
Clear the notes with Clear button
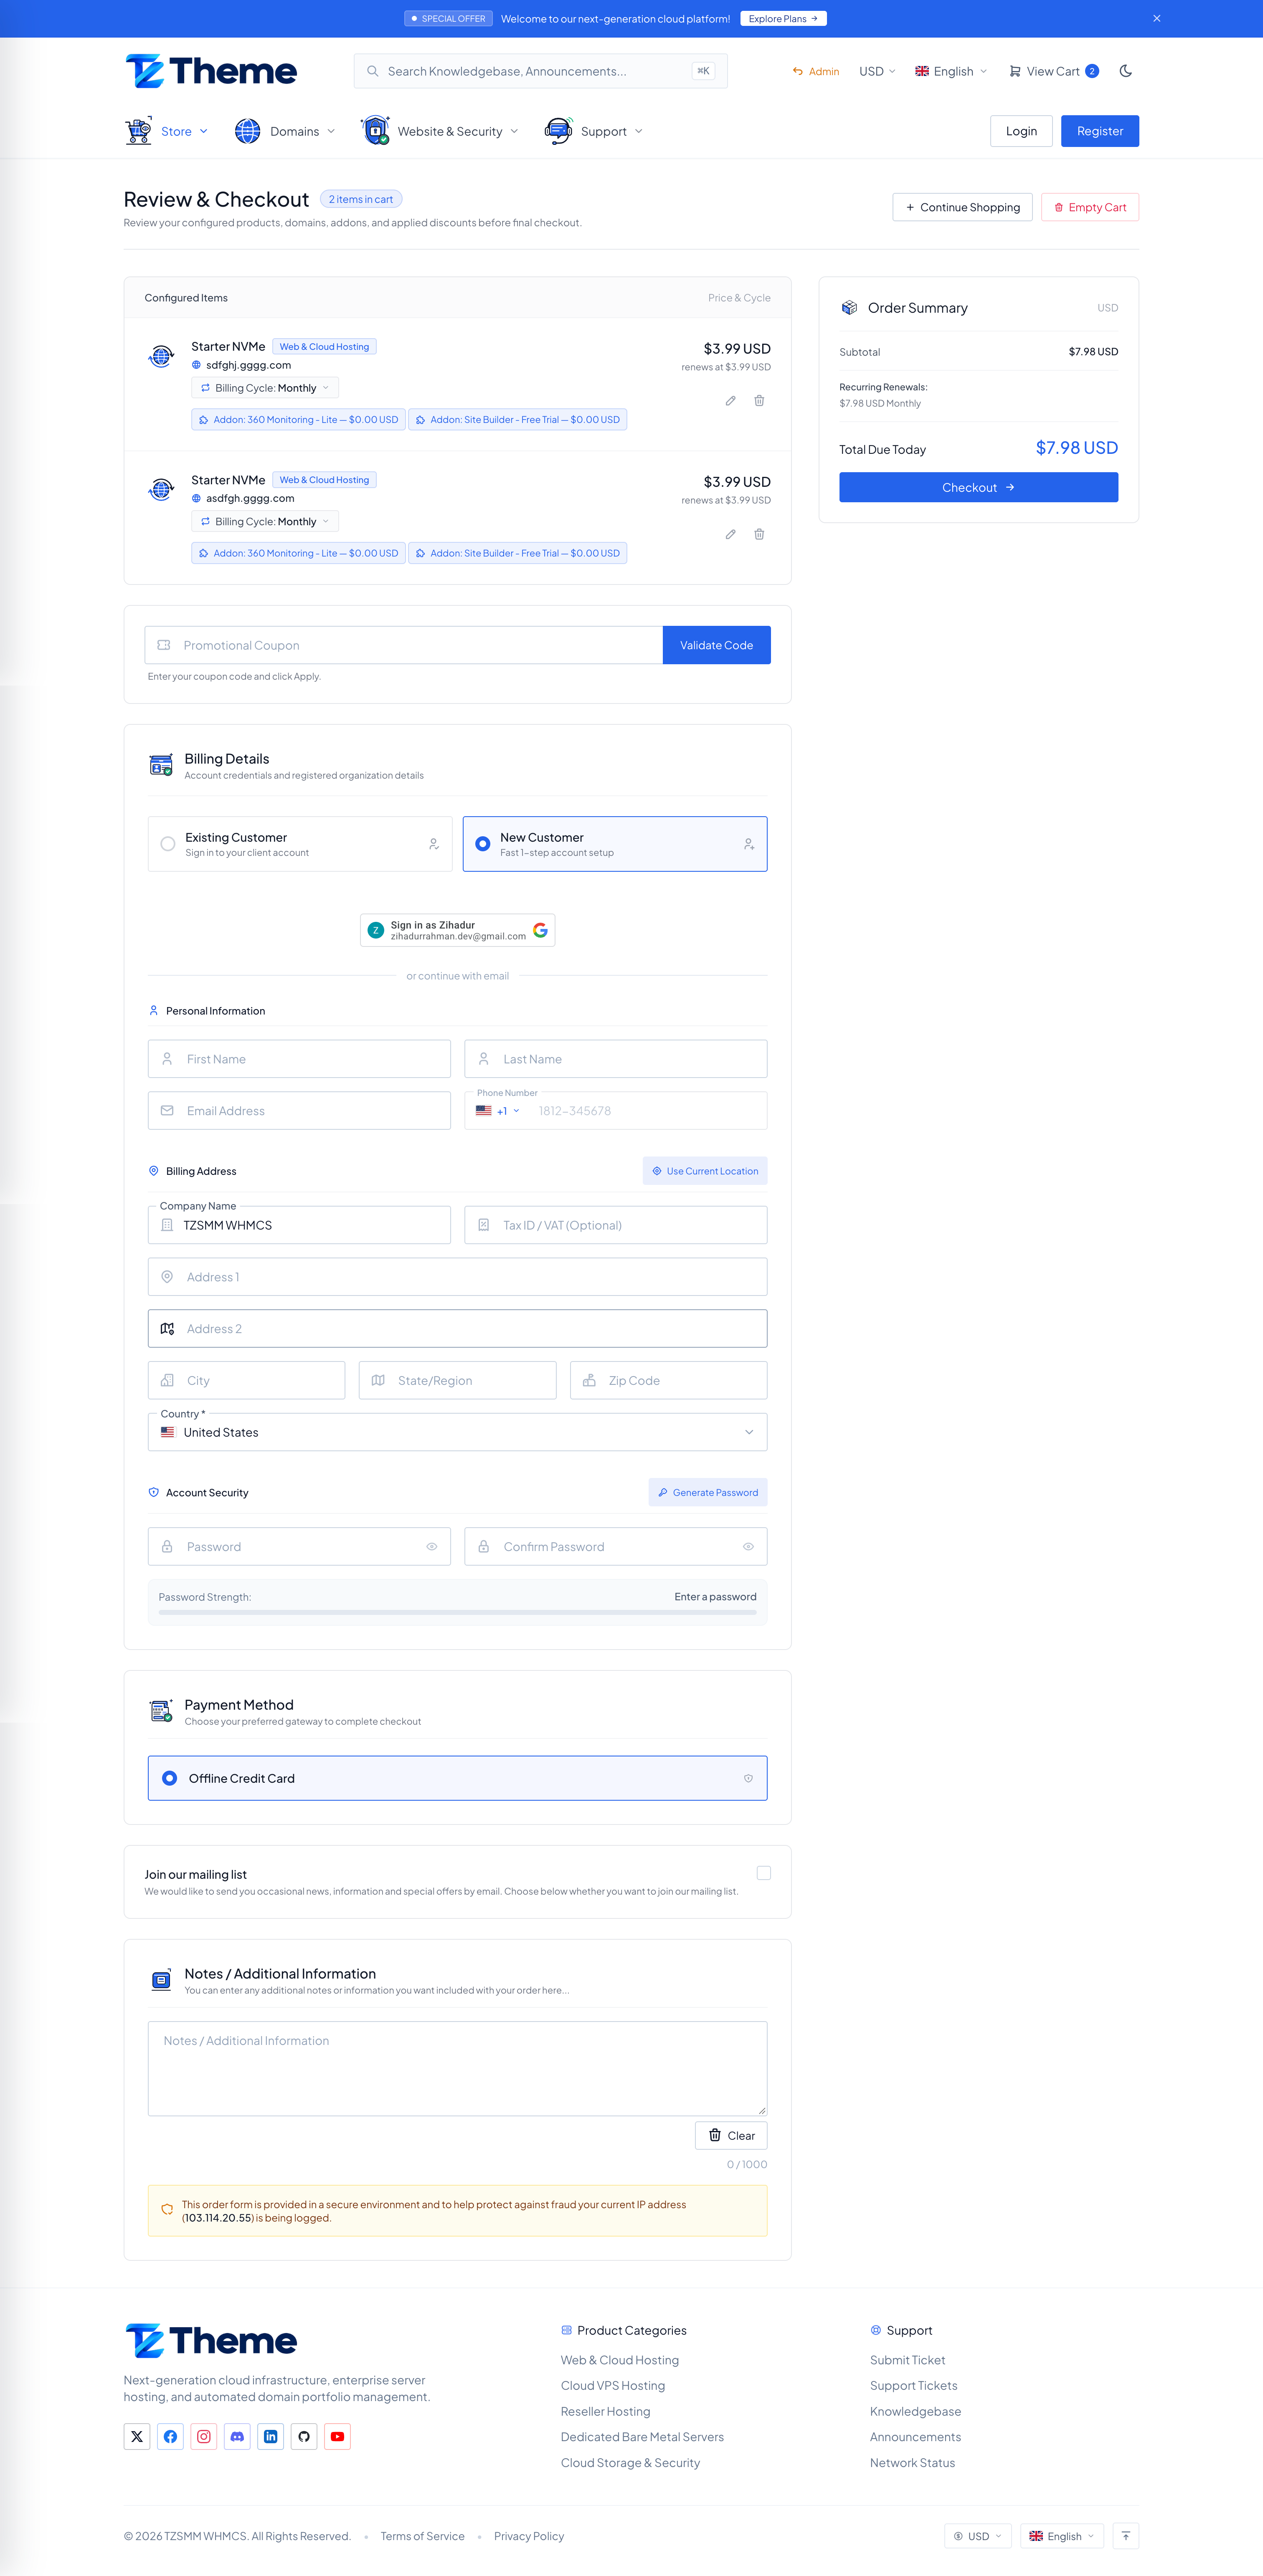coord(731,2135)
